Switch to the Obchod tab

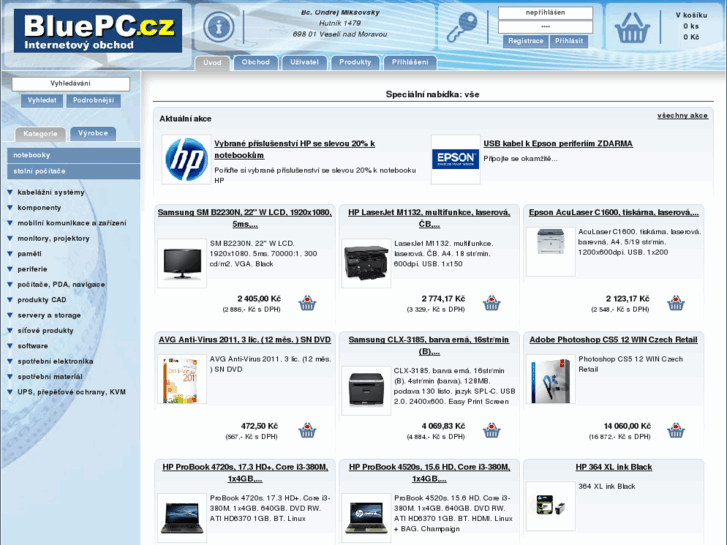click(255, 62)
